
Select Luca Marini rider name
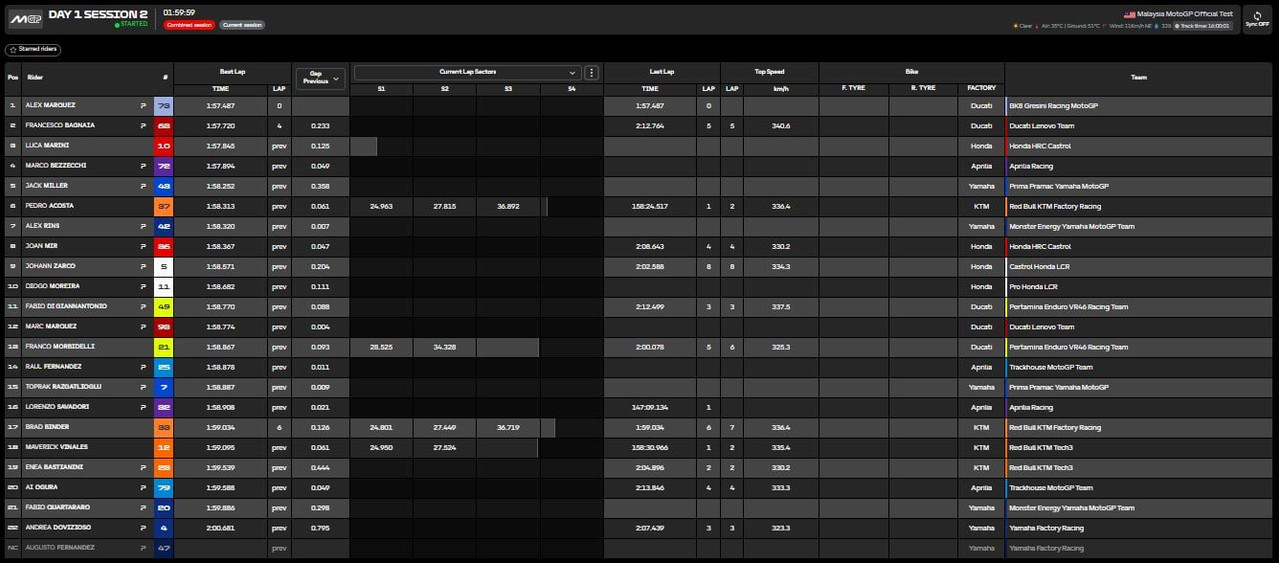(47, 146)
